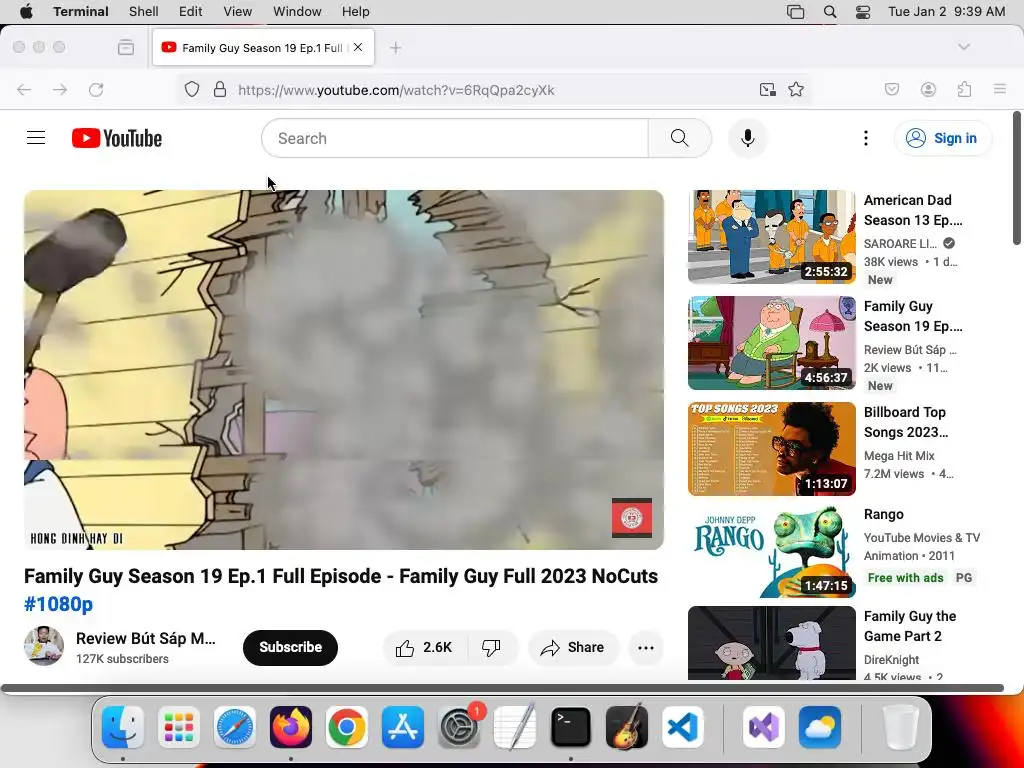Click in the YouTube search field
The width and height of the screenshot is (1024, 768).
[x=455, y=138]
